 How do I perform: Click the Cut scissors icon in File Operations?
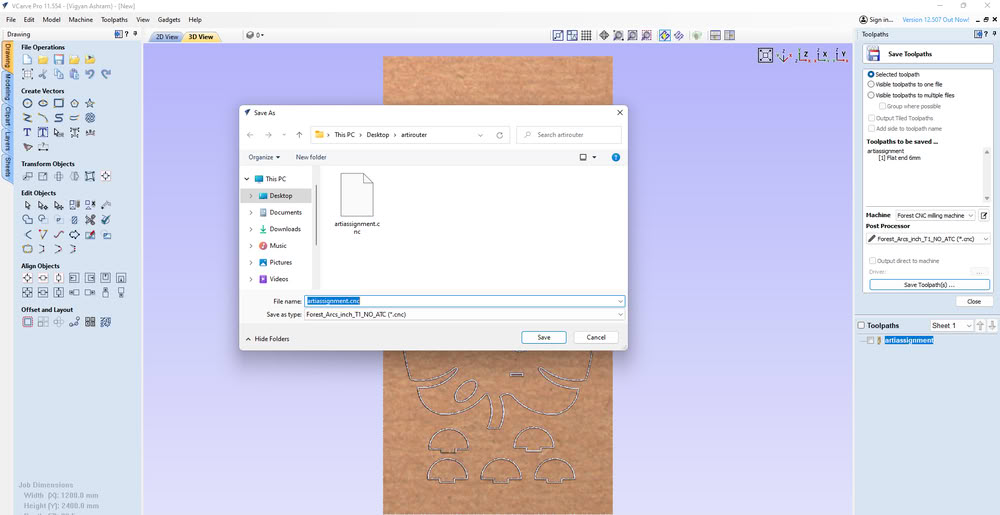coord(43,74)
